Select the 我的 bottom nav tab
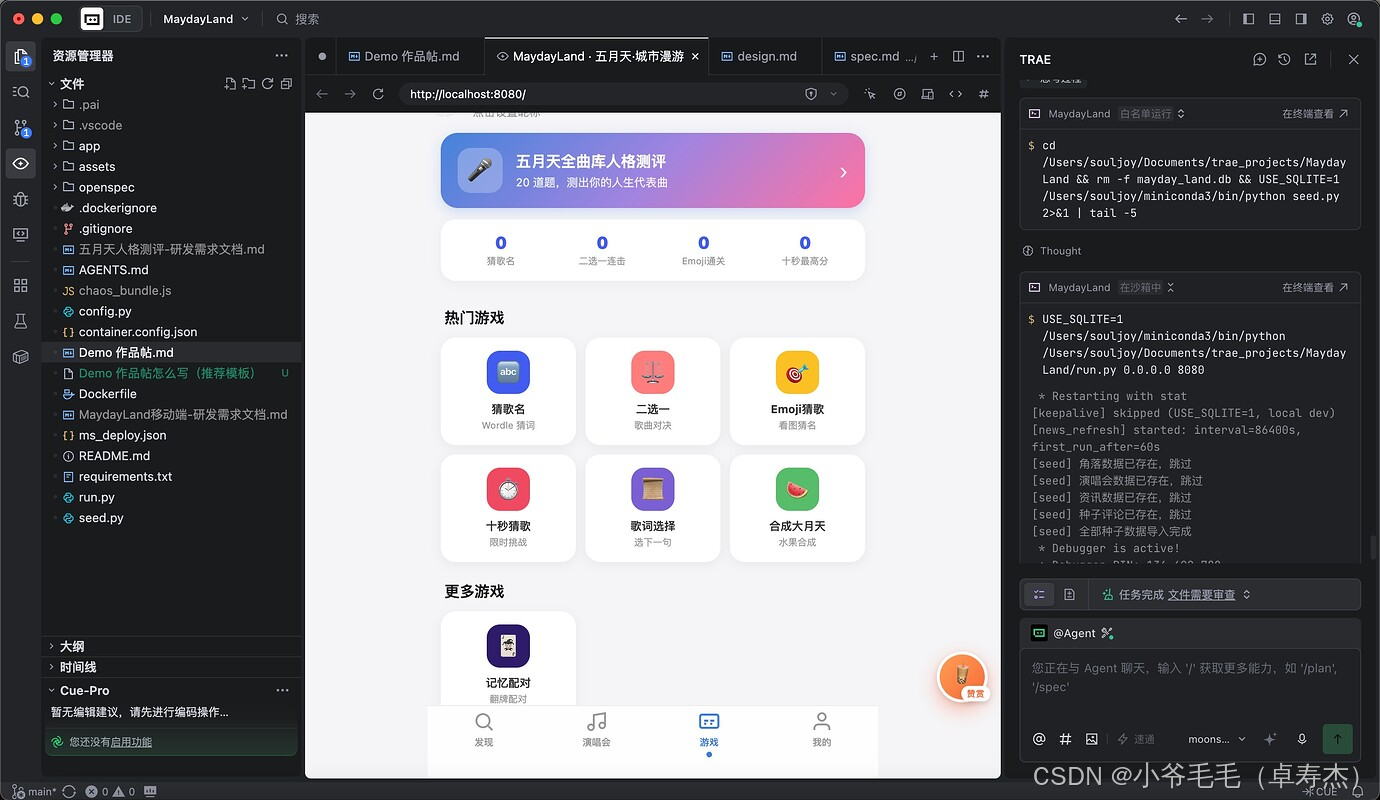 pyautogui.click(x=821, y=730)
